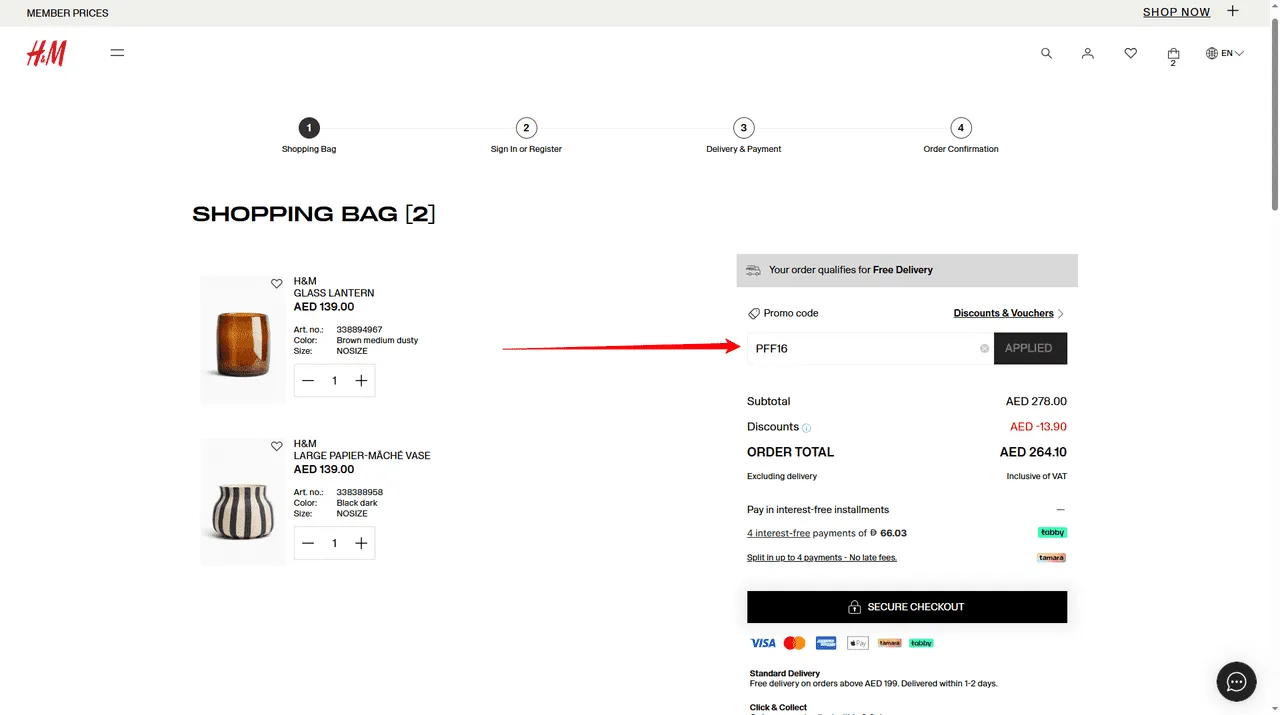Click the tamara icon below checkout
This screenshot has width=1280, height=715.
point(890,643)
